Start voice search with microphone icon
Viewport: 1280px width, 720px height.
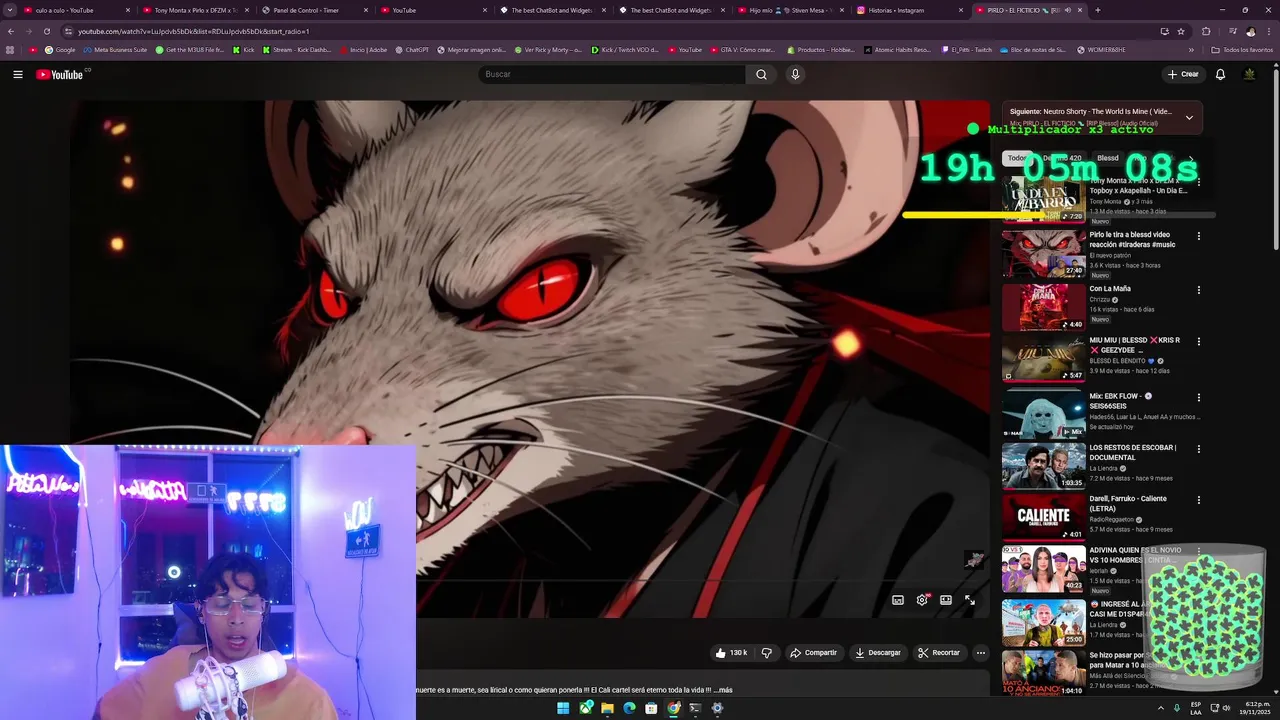tap(795, 74)
